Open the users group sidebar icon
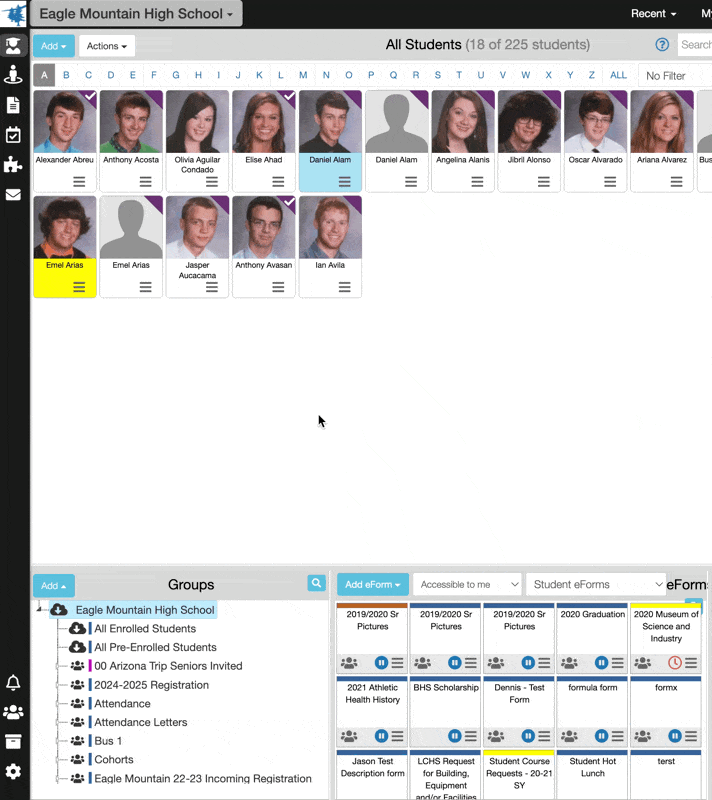Image resolution: width=712 pixels, height=800 pixels. click(13, 712)
